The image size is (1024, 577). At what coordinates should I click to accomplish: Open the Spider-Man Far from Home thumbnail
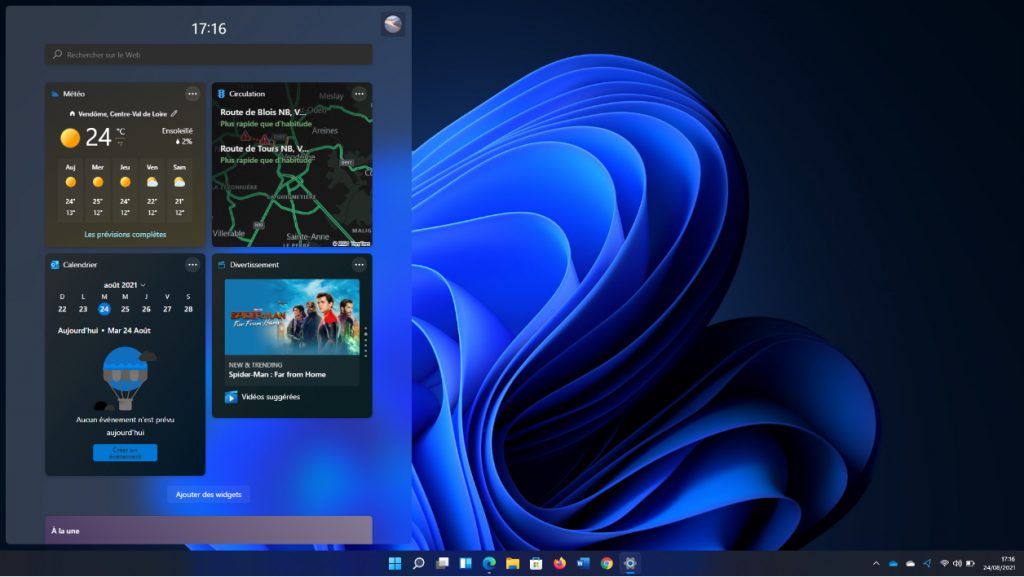[x=291, y=316]
